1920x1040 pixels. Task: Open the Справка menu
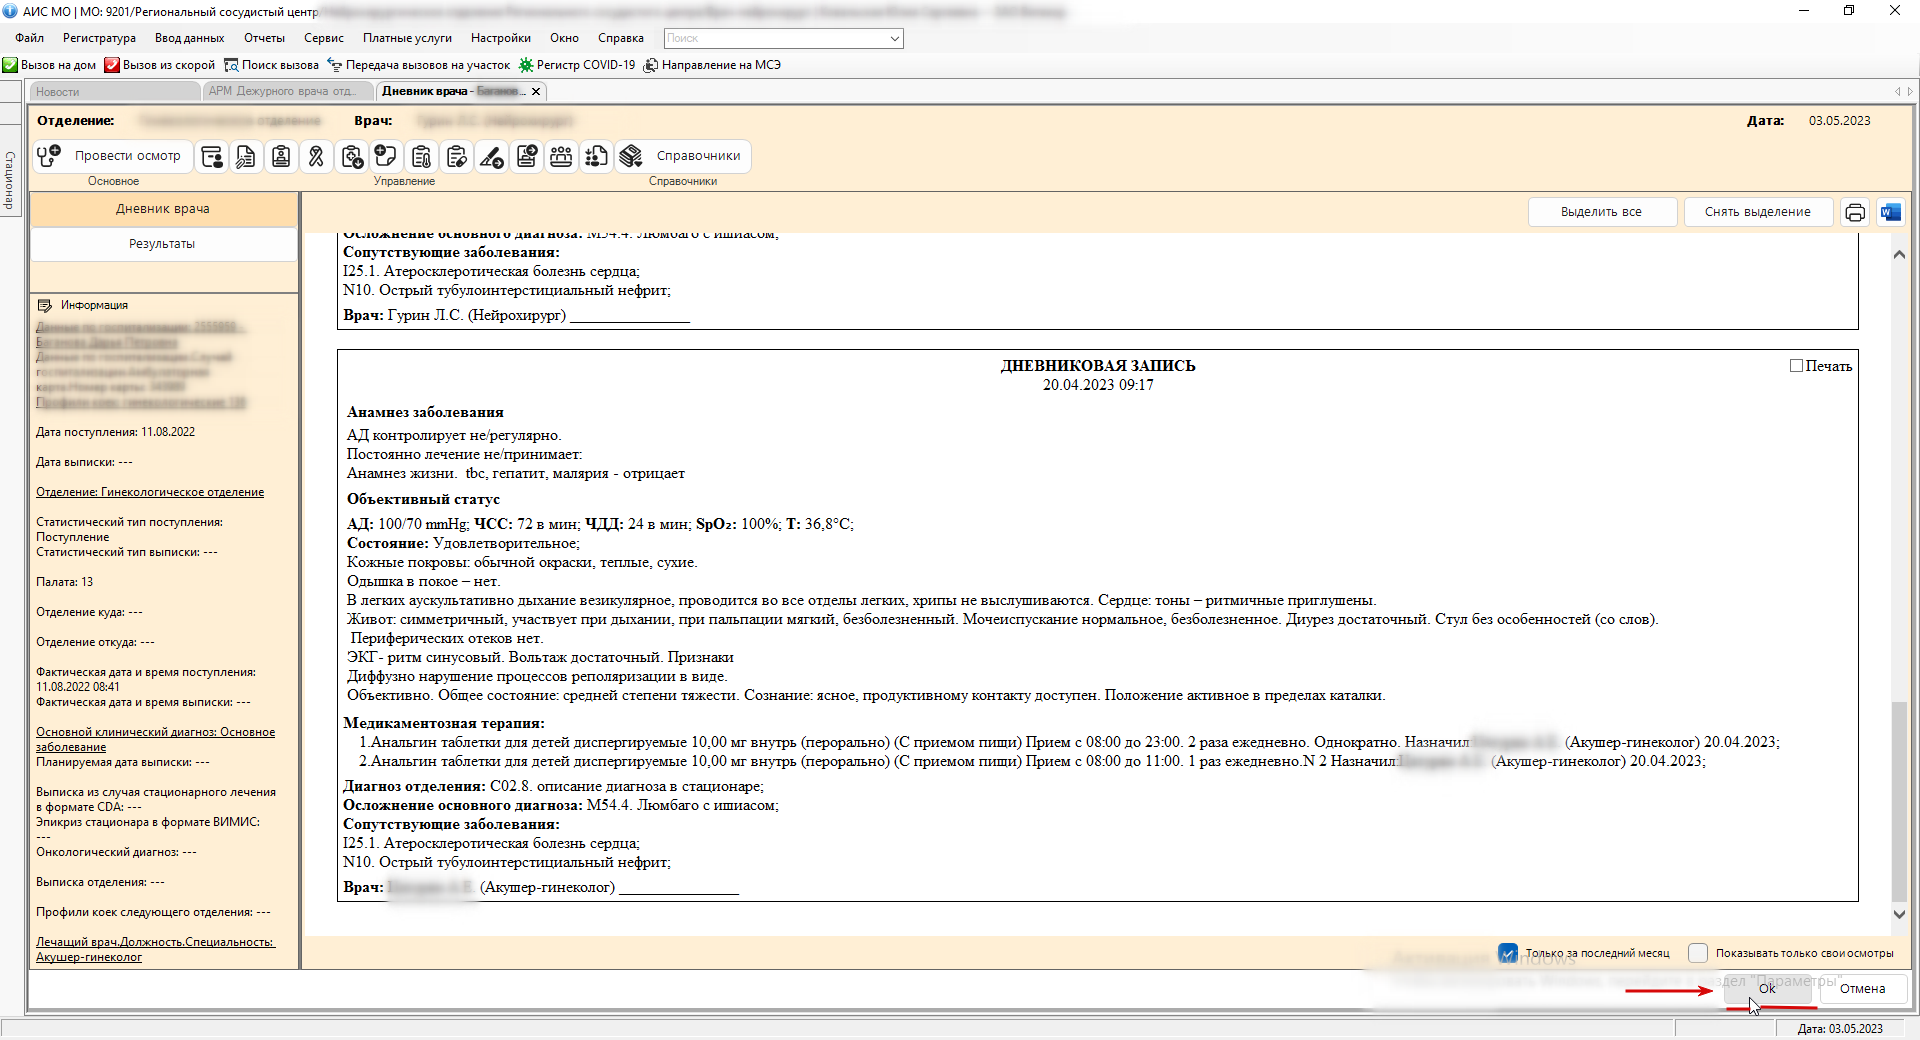[621, 38]
